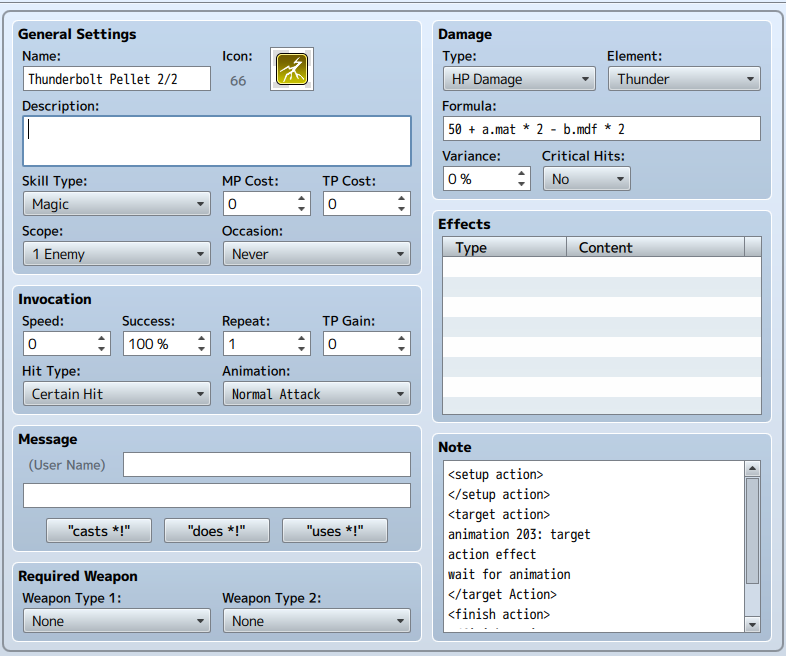Click the Description text box
The width and height of the screenshot is (786, 656).
coord(217,141)
